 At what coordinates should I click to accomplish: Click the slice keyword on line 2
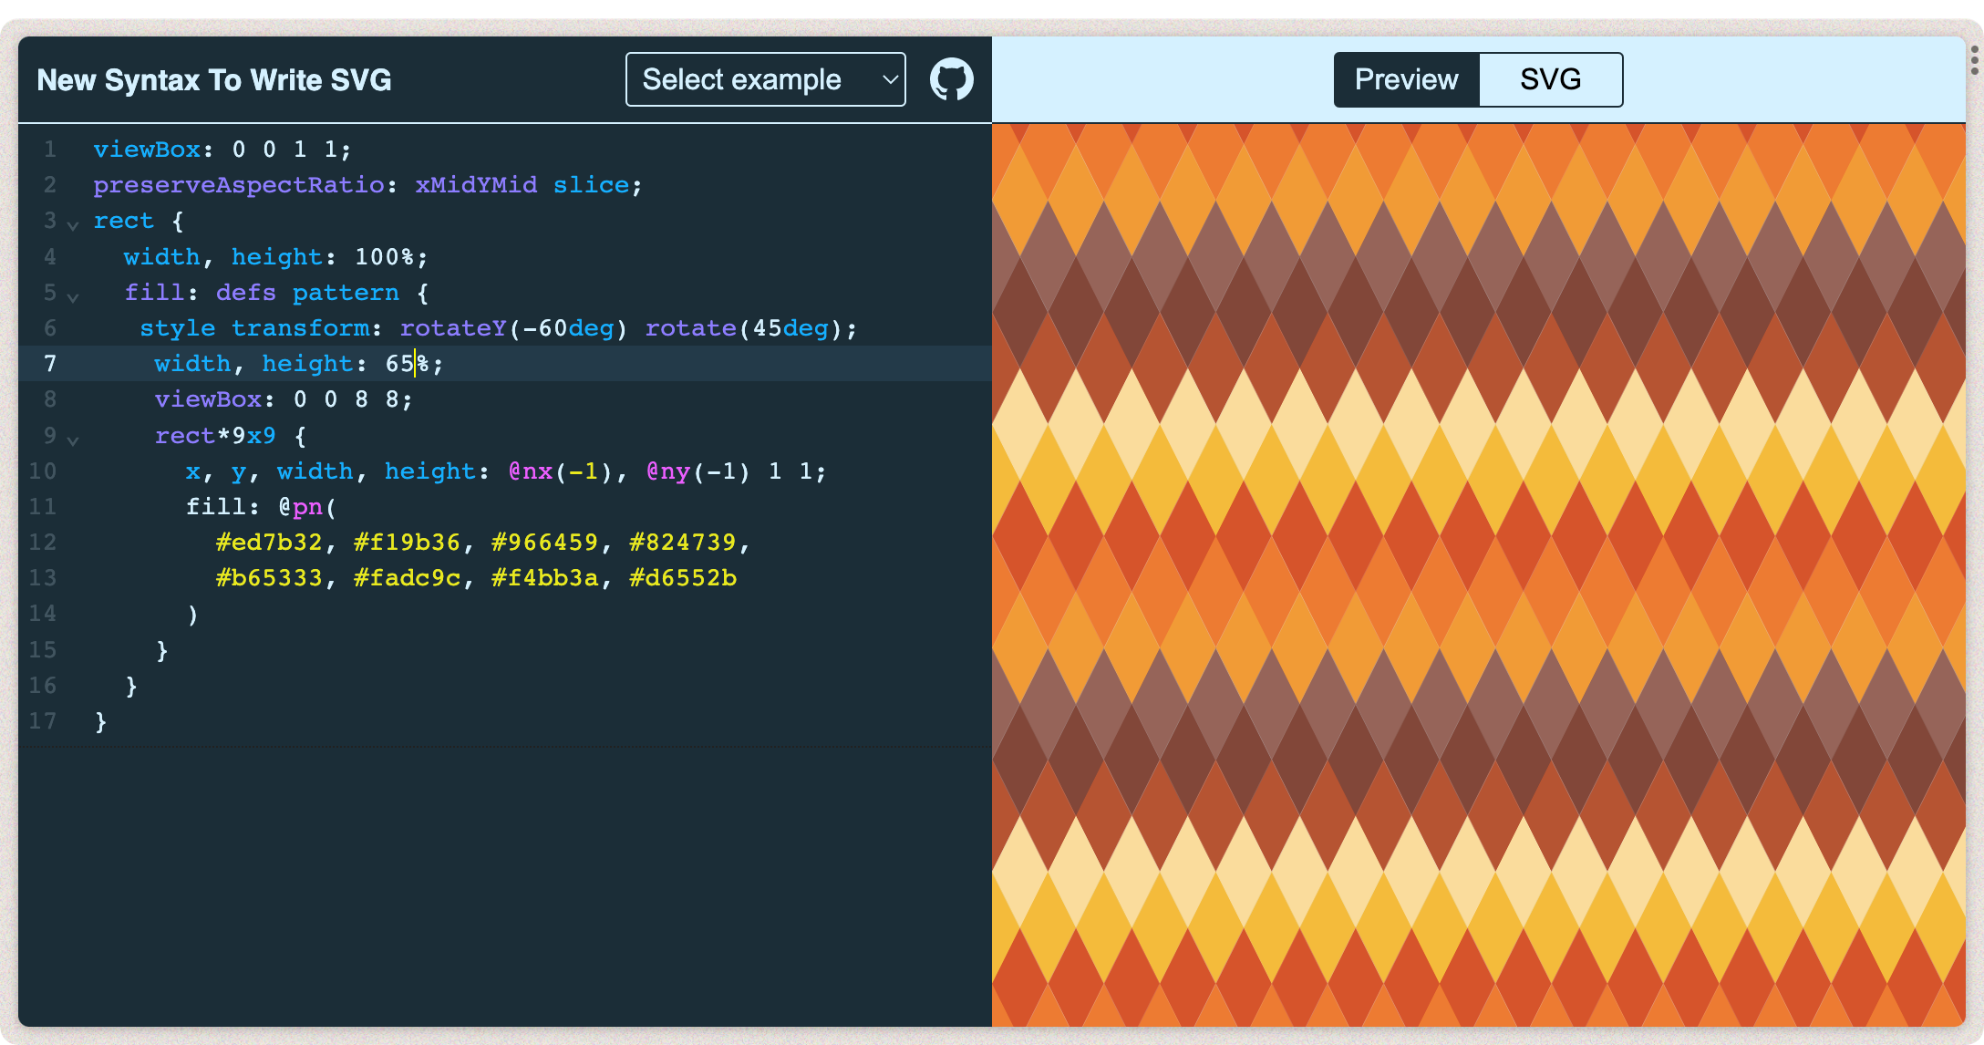[x=591, y=185]
